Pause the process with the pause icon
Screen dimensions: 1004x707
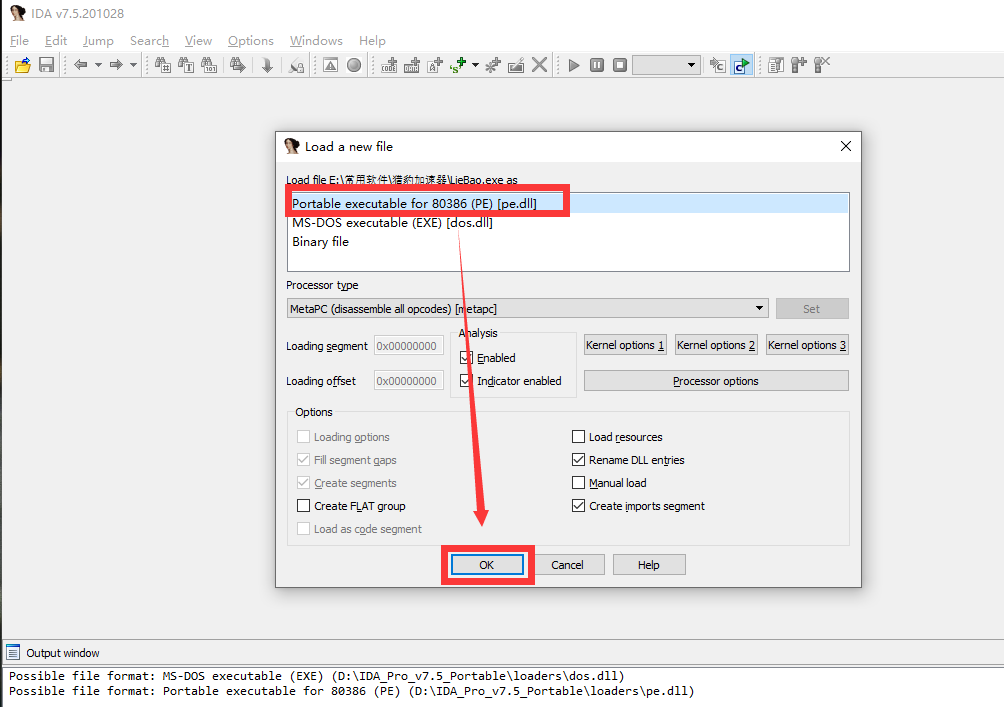pos(597,65)
